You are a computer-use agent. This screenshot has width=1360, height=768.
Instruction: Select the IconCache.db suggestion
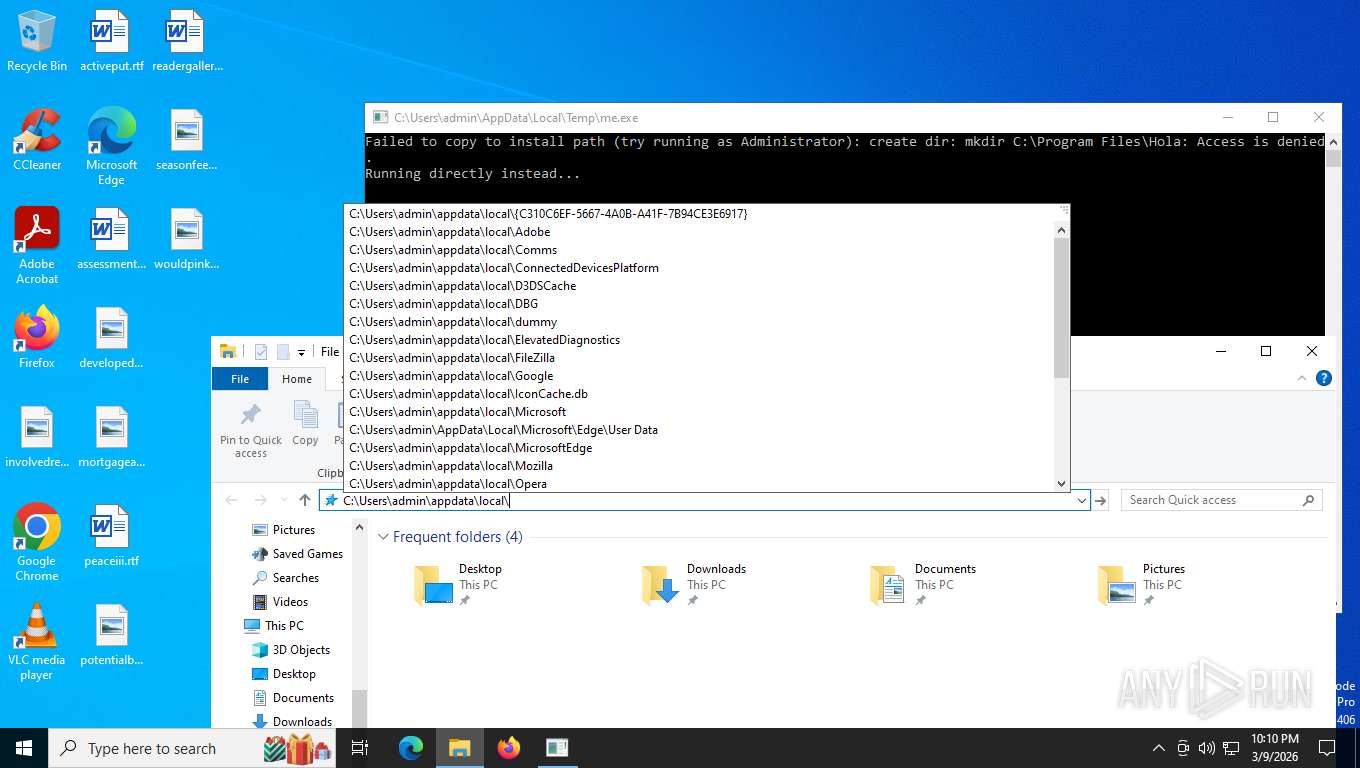click(699, 394)
